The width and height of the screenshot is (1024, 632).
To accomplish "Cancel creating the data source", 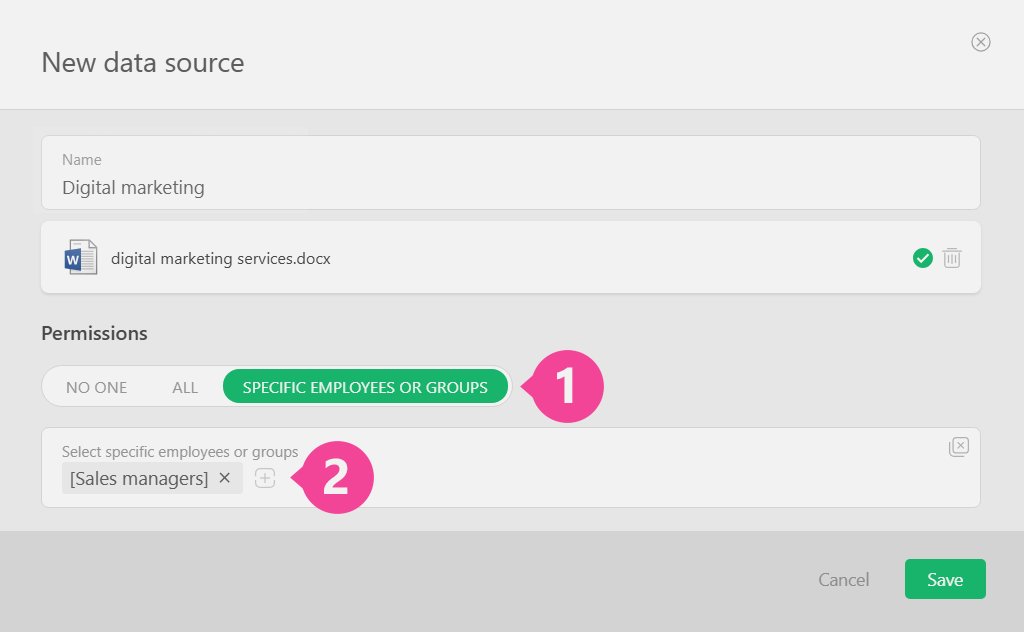I will [x=843, y=580].
